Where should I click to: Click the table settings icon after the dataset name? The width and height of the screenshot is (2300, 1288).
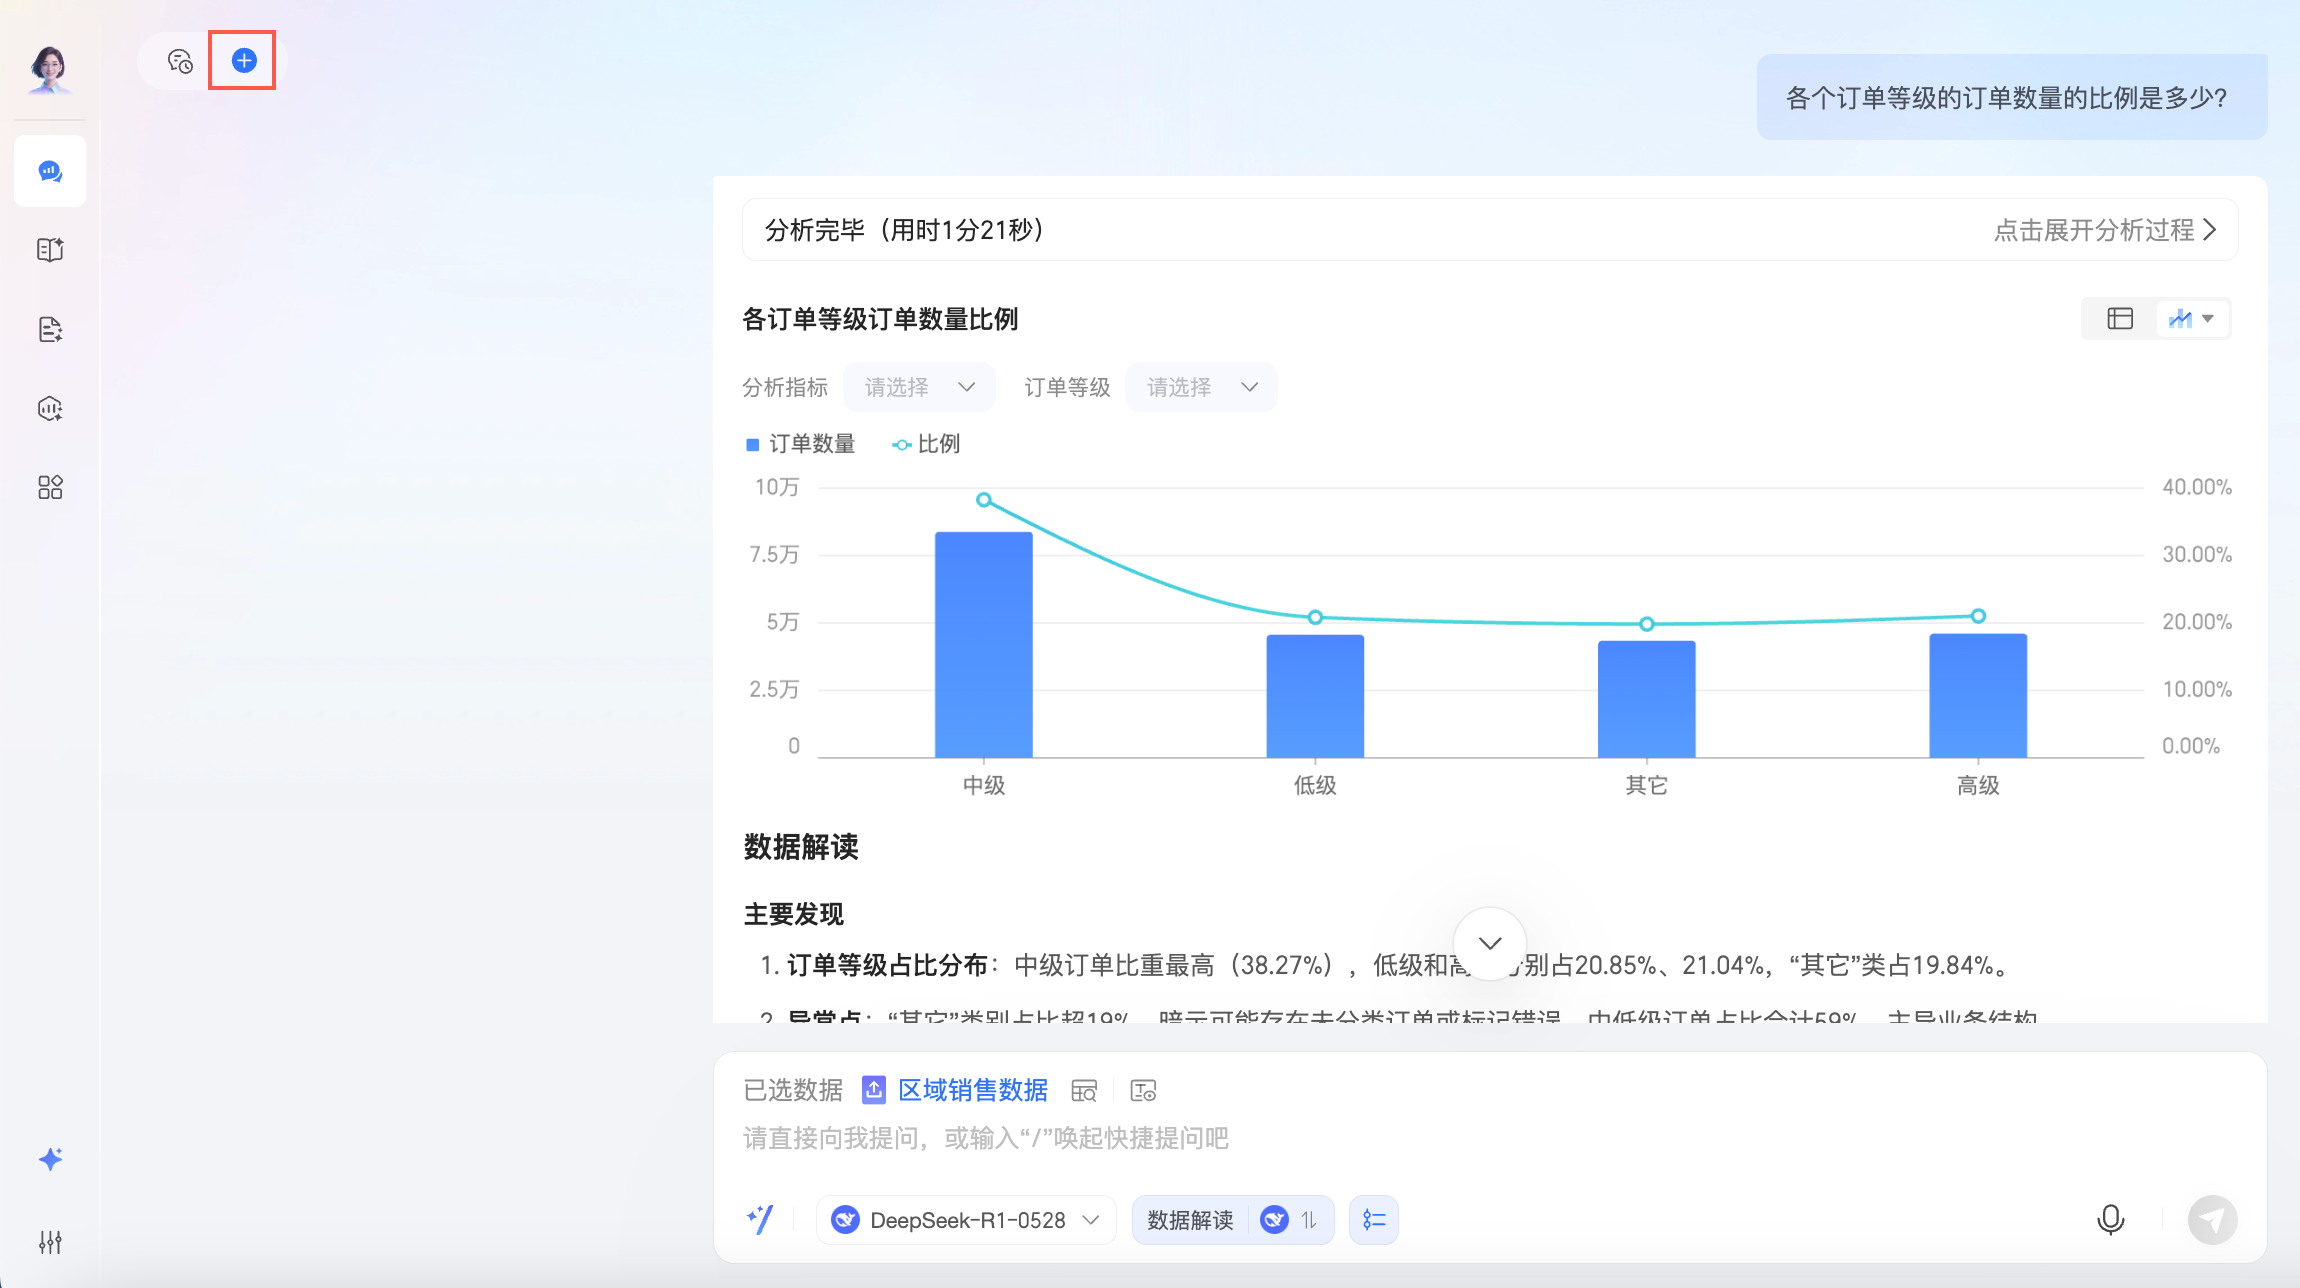tap(1143, 1090)
